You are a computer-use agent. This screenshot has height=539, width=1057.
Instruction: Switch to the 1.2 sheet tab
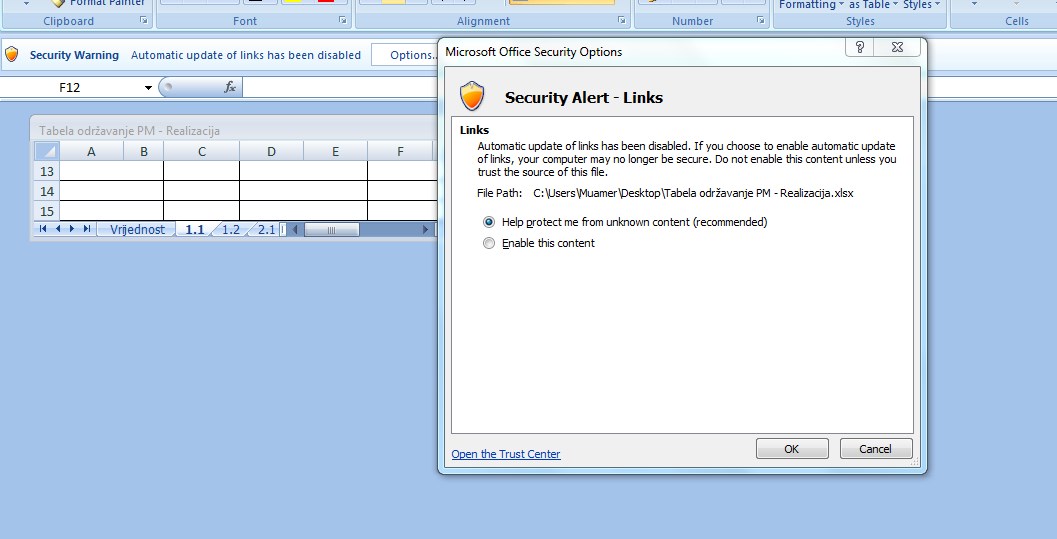pyautogui.click(x=231, y=230)
